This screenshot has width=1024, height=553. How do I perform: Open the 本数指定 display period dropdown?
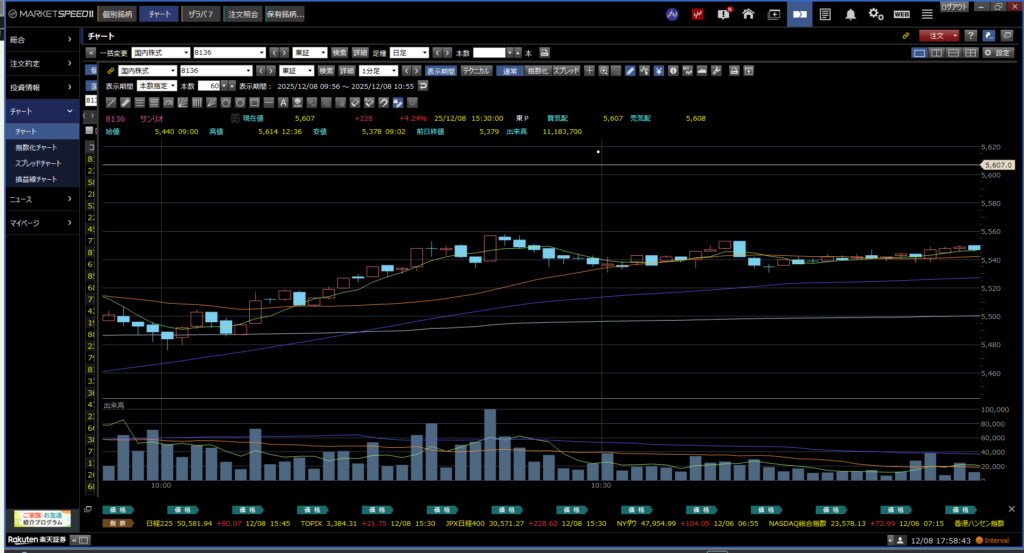tap(157, 86)
